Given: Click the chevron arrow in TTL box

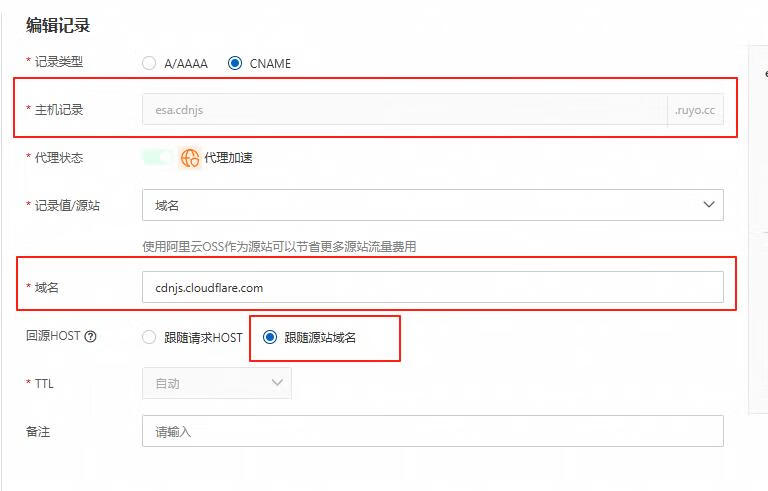Looking at the screenshot, I should click(x=277, y=383).
